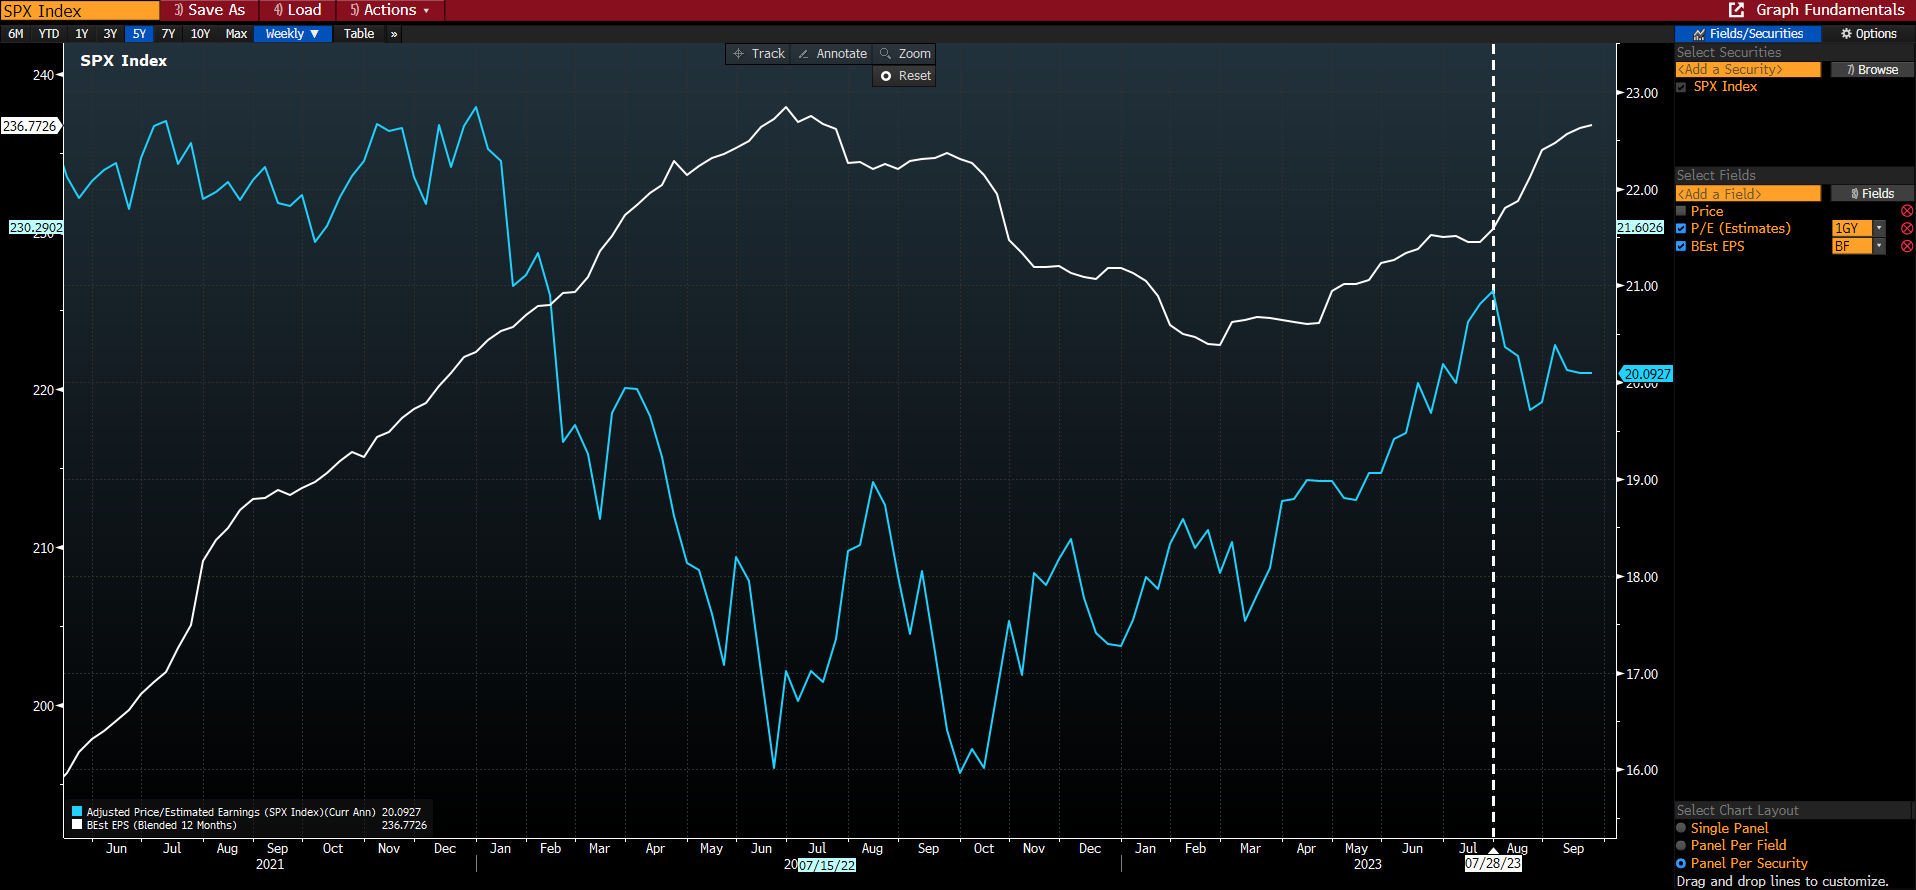Viewport: 1916px width, 890px height.
Task: Select the 5Y time range
Action: tap(139, 34)
